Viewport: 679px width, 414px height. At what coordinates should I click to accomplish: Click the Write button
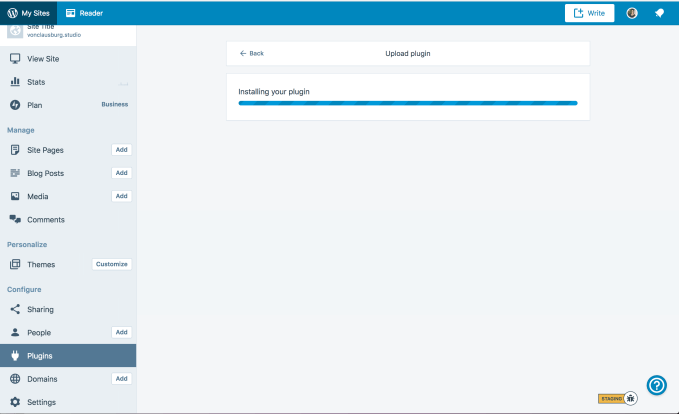pos(589,13)
